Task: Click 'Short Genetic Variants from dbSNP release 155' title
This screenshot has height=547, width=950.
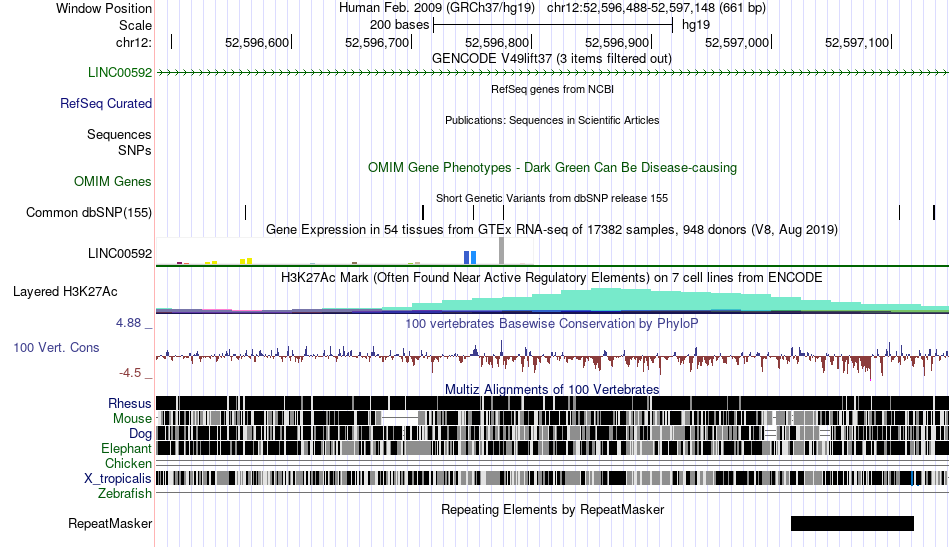Action: tap(552, 198)
